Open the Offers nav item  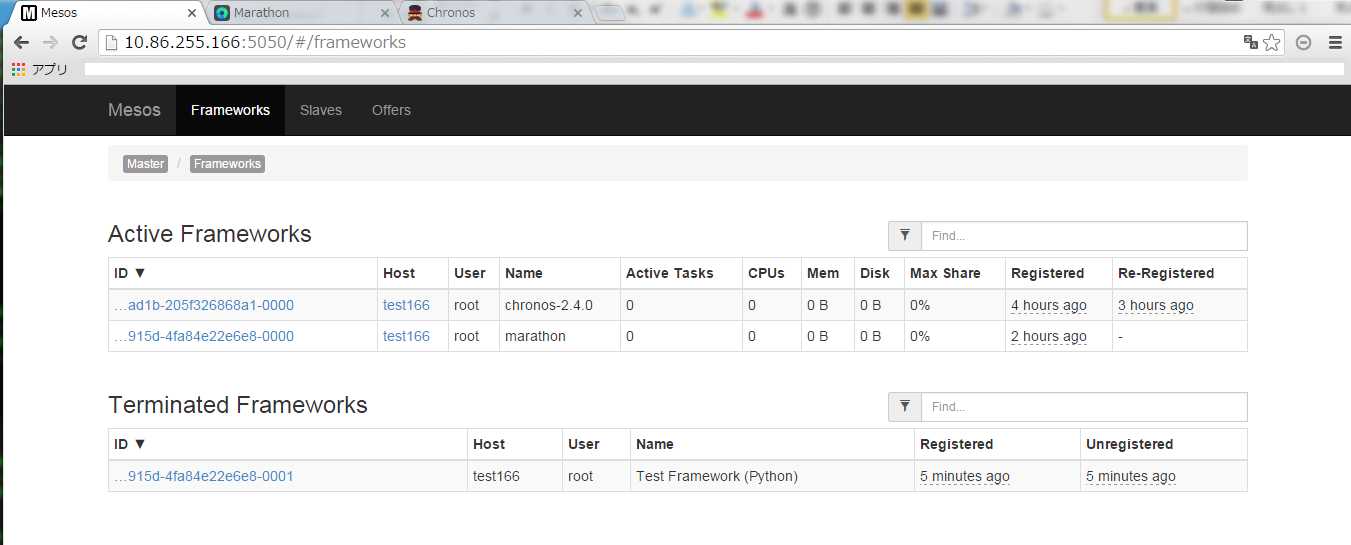[391, 110]
